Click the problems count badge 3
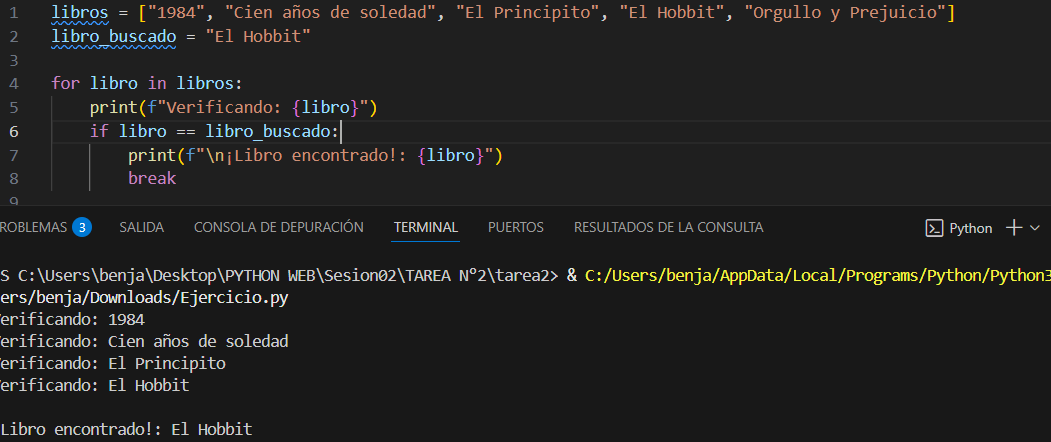The height and width of the screenshot is (442, 1051). tap(82, 227)
